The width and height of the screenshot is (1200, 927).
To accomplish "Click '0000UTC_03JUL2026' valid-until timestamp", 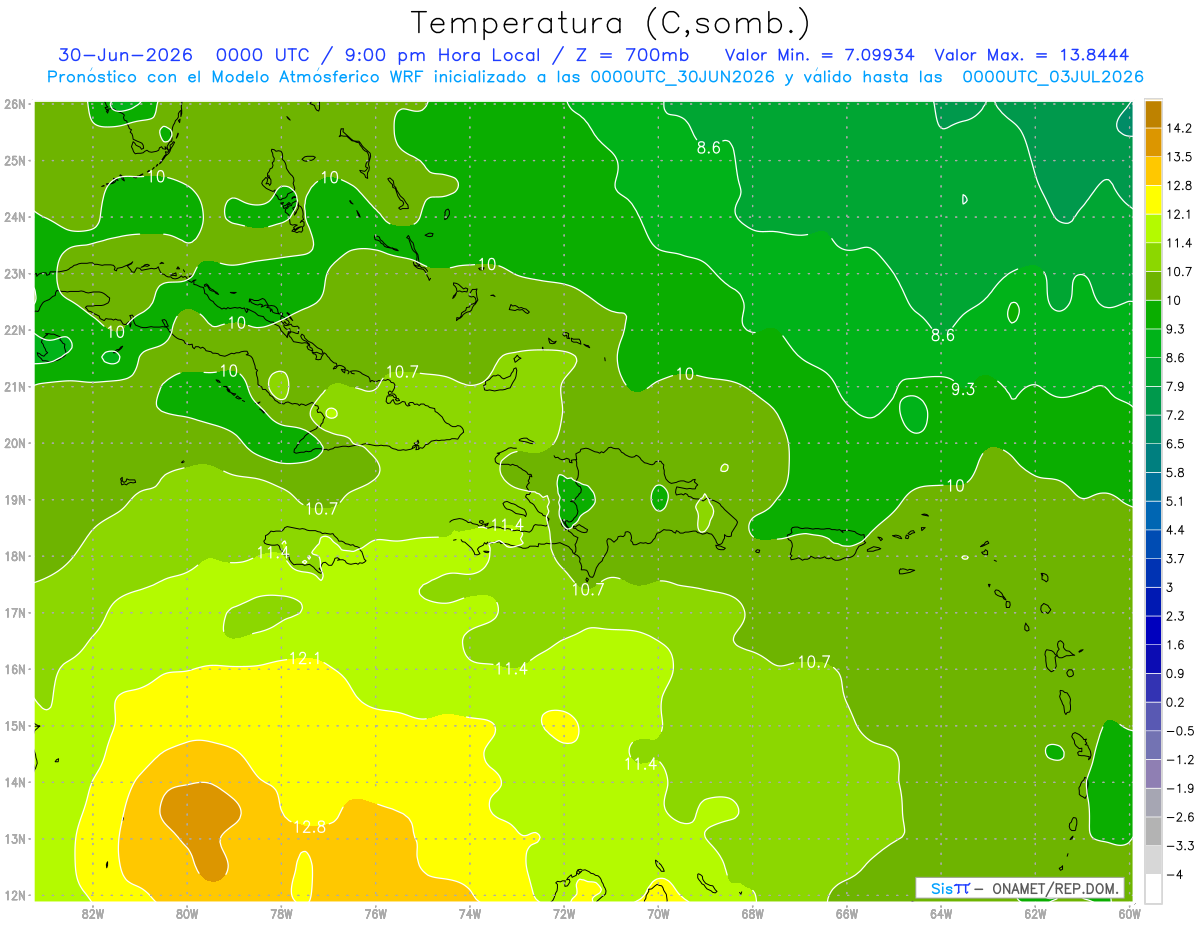I will 1052,76.
